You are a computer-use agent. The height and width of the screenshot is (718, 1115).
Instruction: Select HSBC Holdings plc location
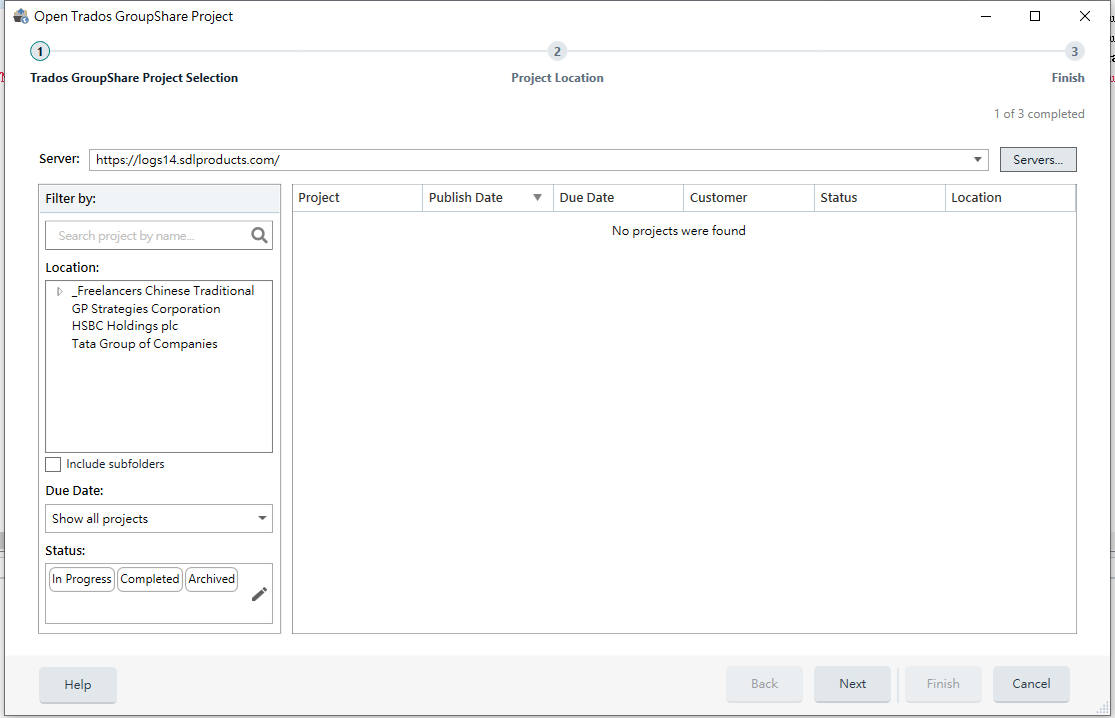(125, 326)
